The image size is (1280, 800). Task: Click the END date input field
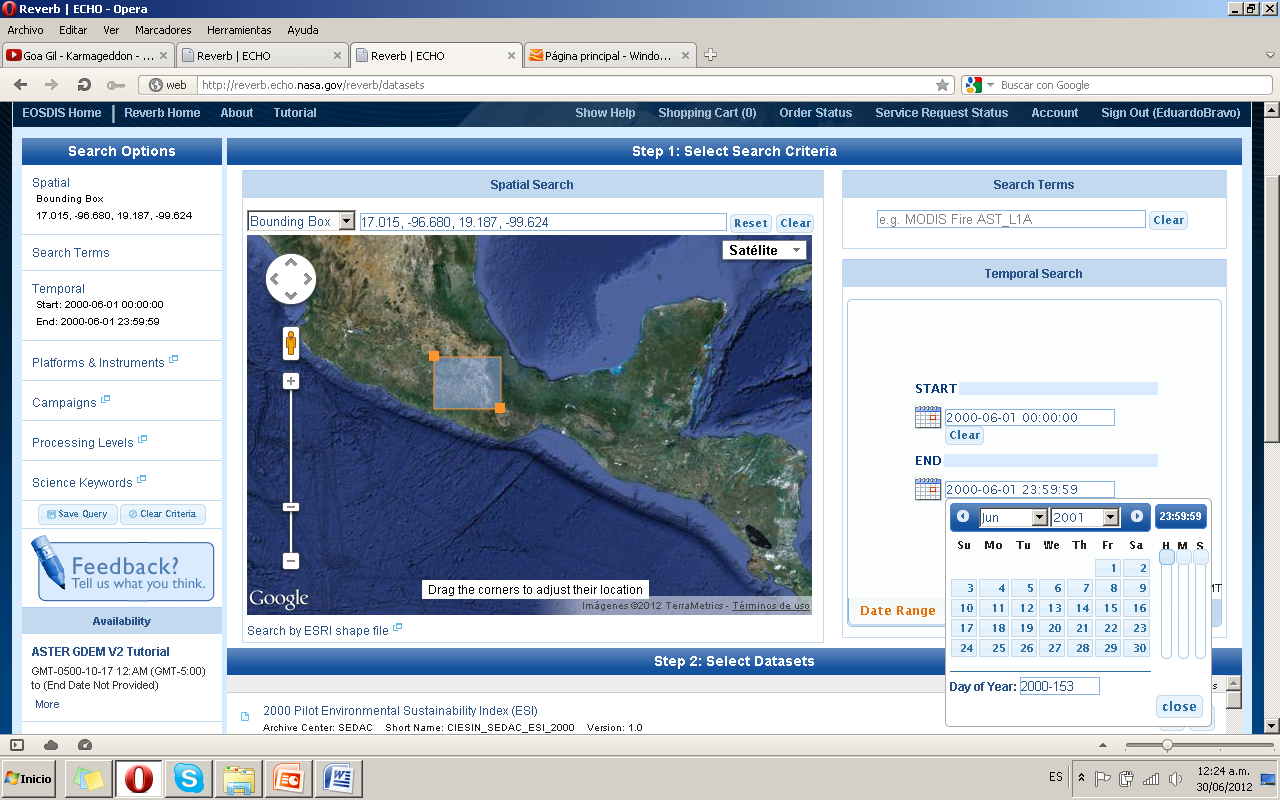click(1029, 490)
